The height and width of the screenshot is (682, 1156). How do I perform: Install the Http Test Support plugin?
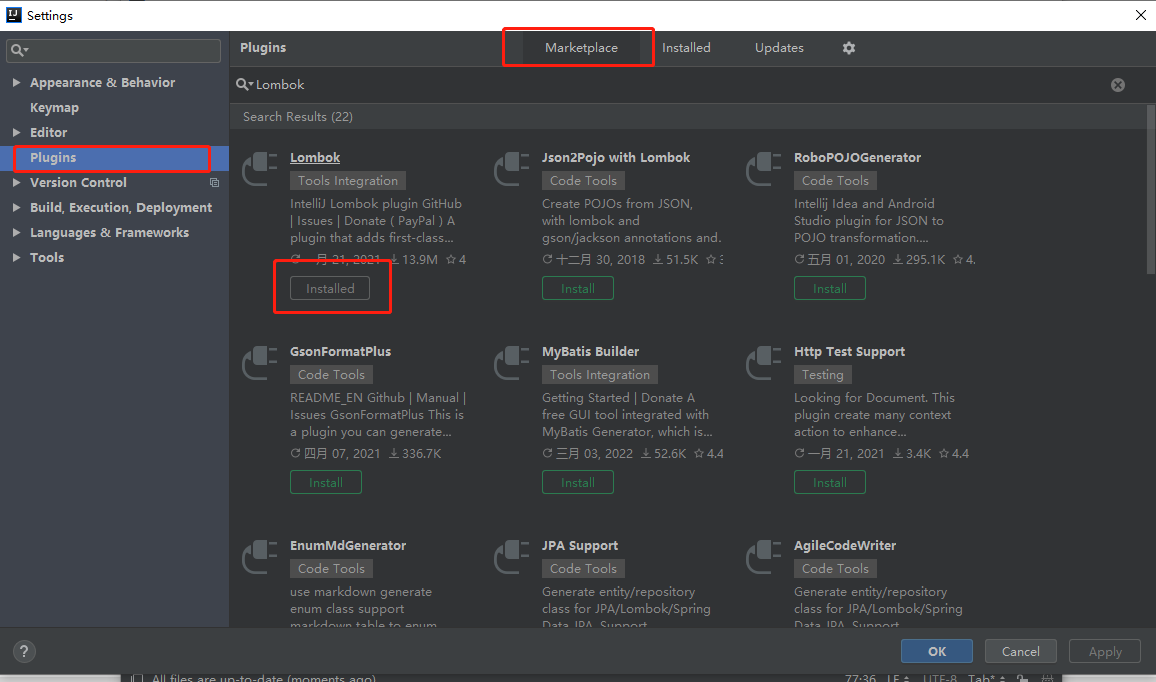click(829, 482)
